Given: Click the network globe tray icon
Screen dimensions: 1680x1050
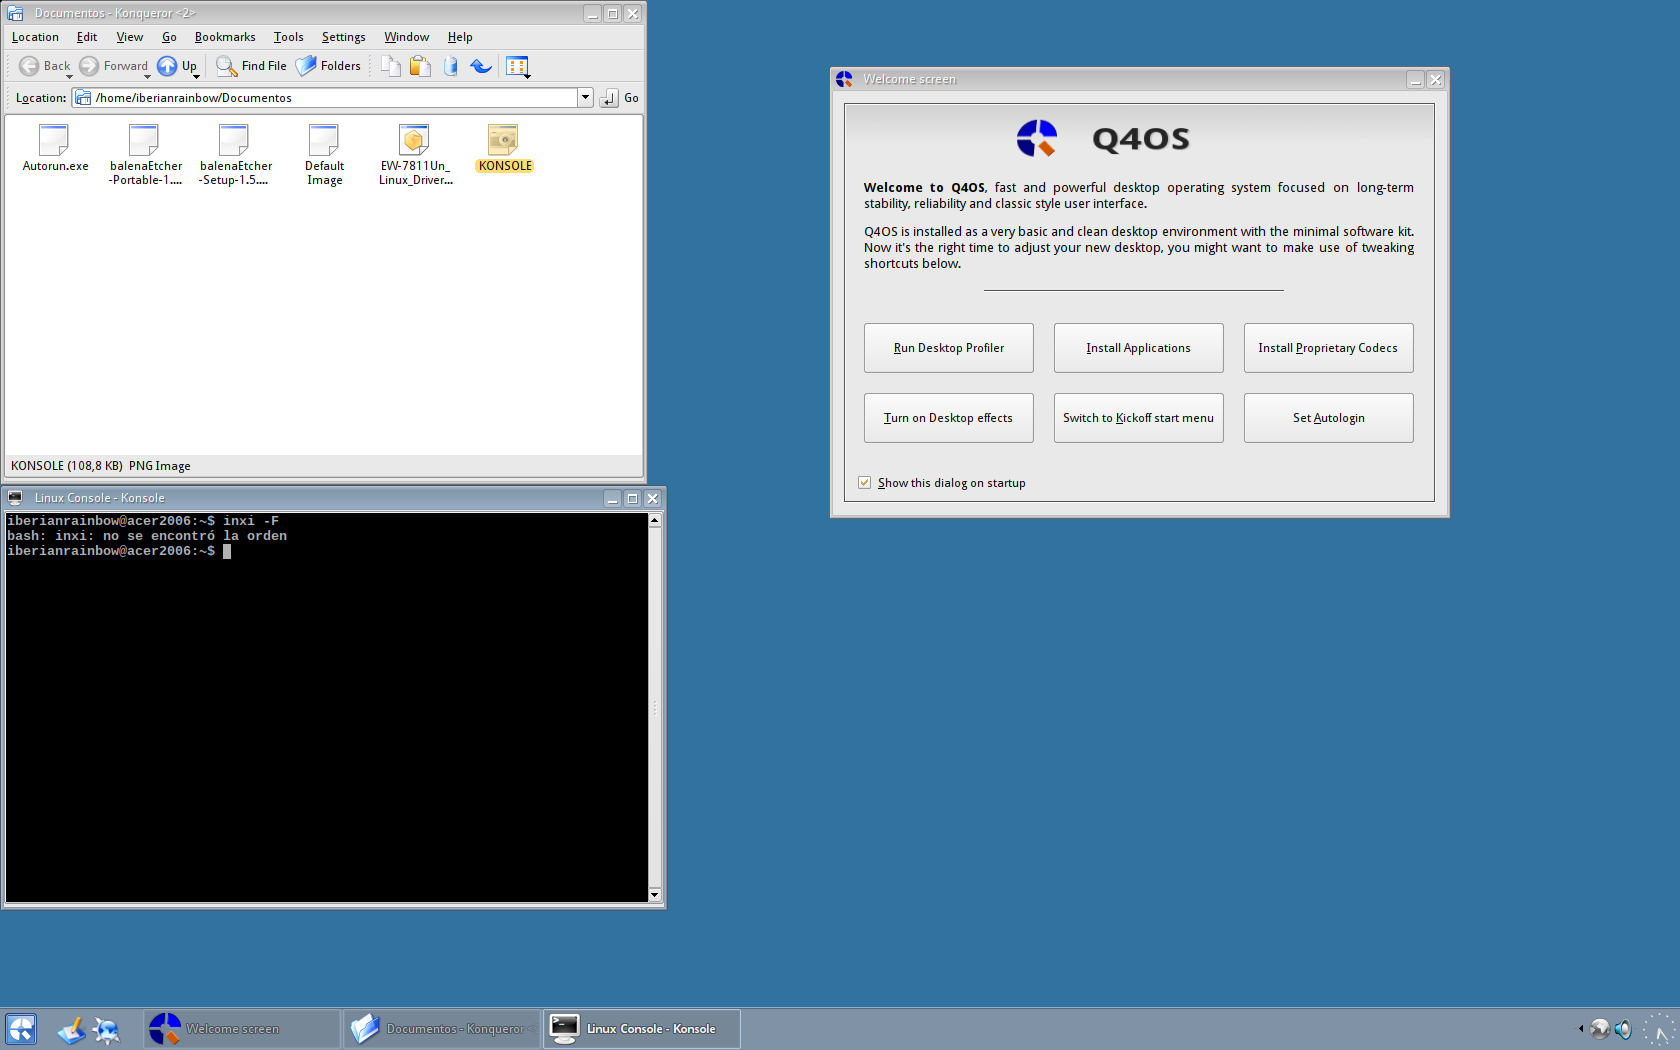Looking at the screenshot, I should (x=1600, y=1029).
